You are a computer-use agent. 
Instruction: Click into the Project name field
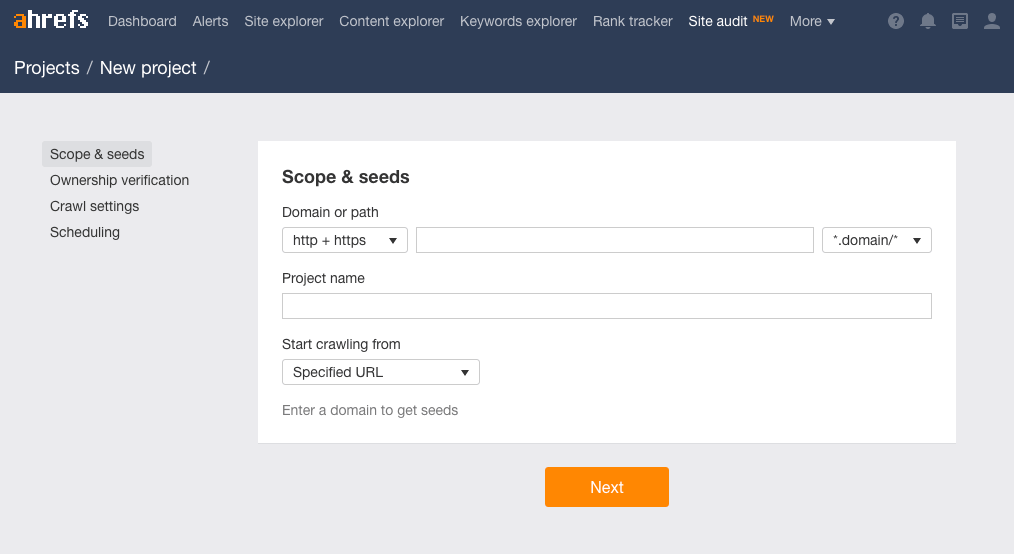(606, 306)
